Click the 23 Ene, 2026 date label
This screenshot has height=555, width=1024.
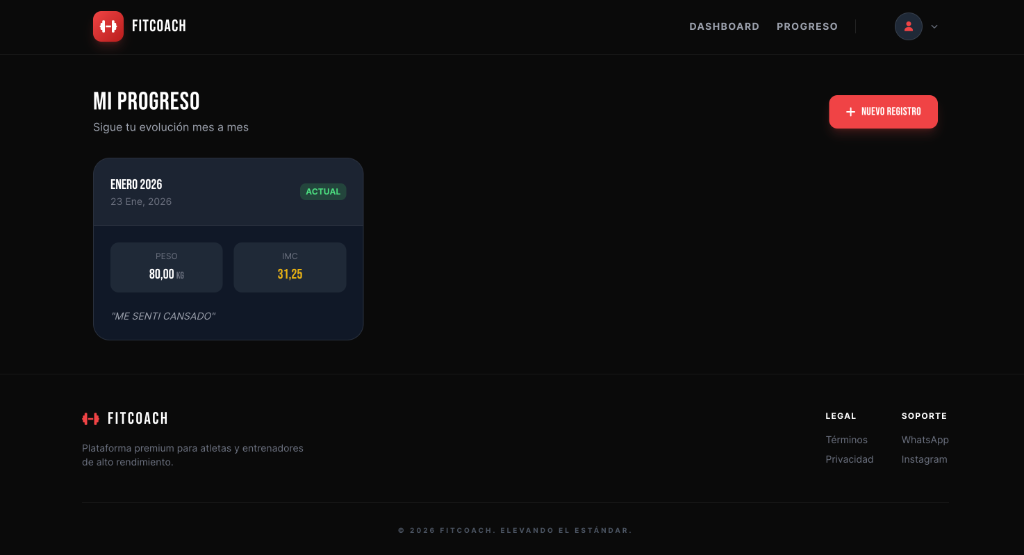tap(141, 202)
